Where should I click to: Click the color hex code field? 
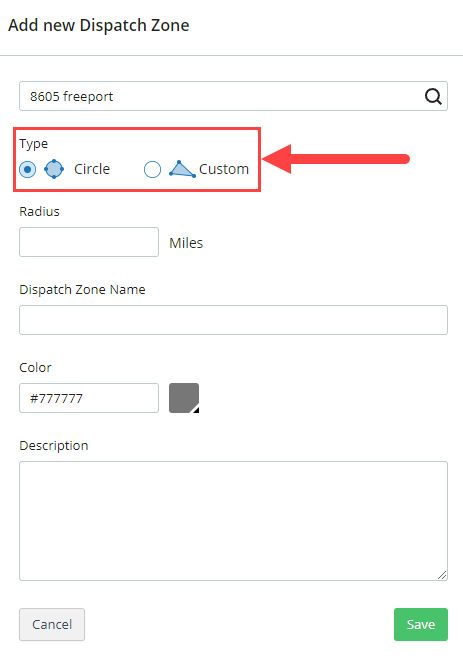(x=89, y=398)
